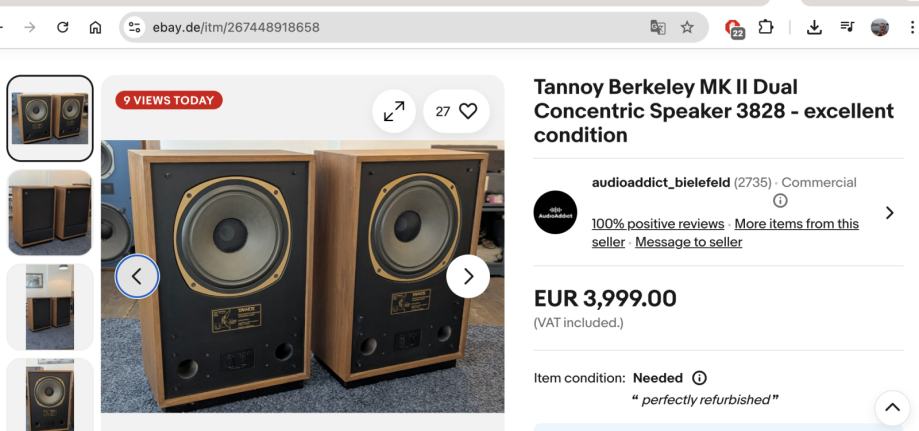Open the extensions puzzle icon
The width and height of the screenshot is (919, 431).
coord(766,28)
